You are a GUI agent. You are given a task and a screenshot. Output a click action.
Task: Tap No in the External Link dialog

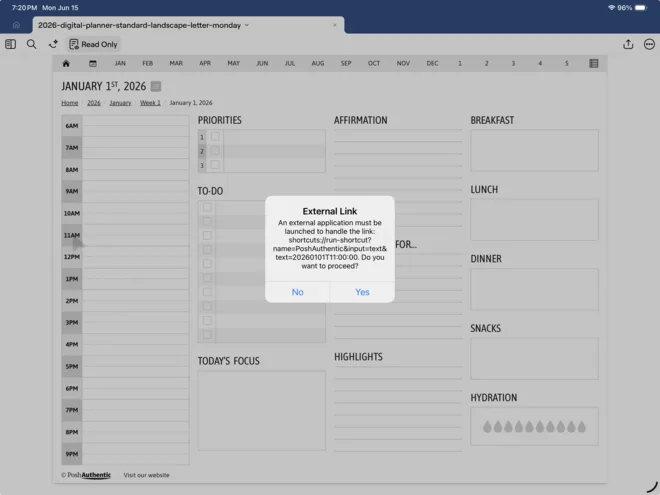coord(298,292)
